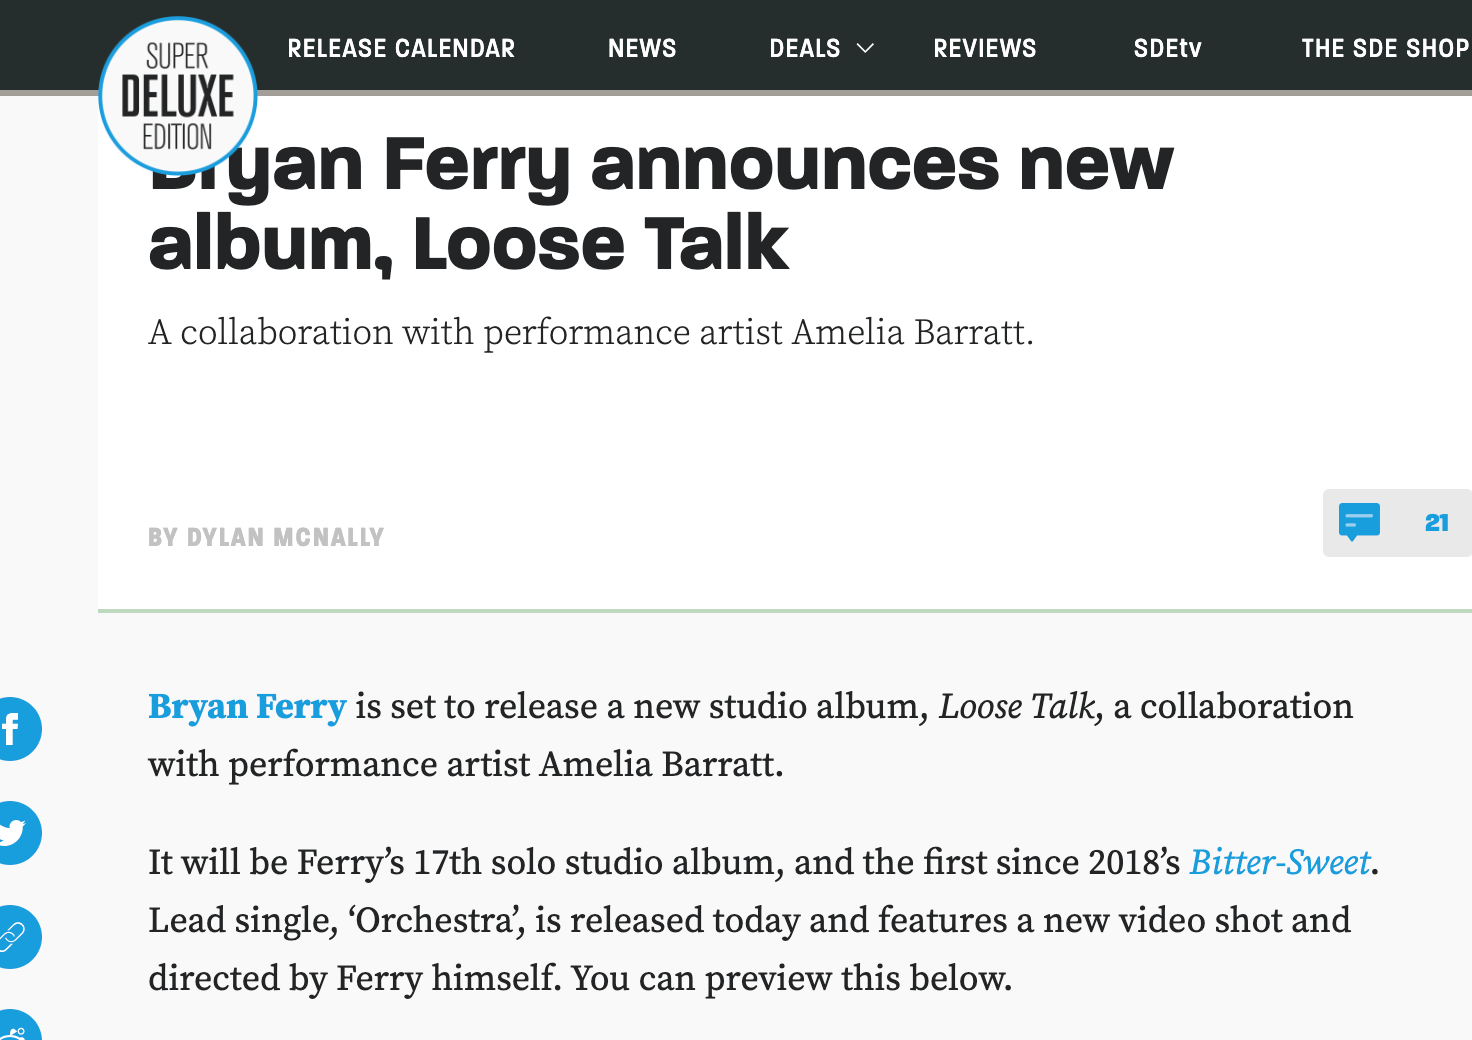Viewport: 1472px width, 1040px height.
Task: Click the article headline about Loose Talk
Action: pyautogui.click(x=660, y=205)
